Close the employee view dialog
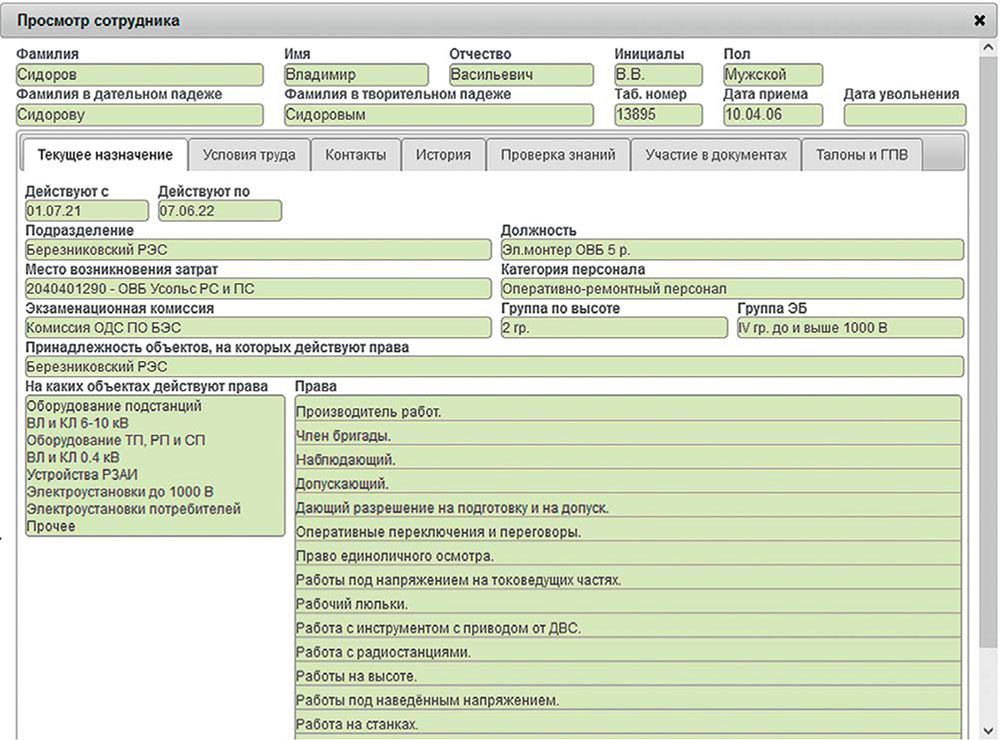The width and height of the screenshot is (1000, 740). click(x=978, y=20)
